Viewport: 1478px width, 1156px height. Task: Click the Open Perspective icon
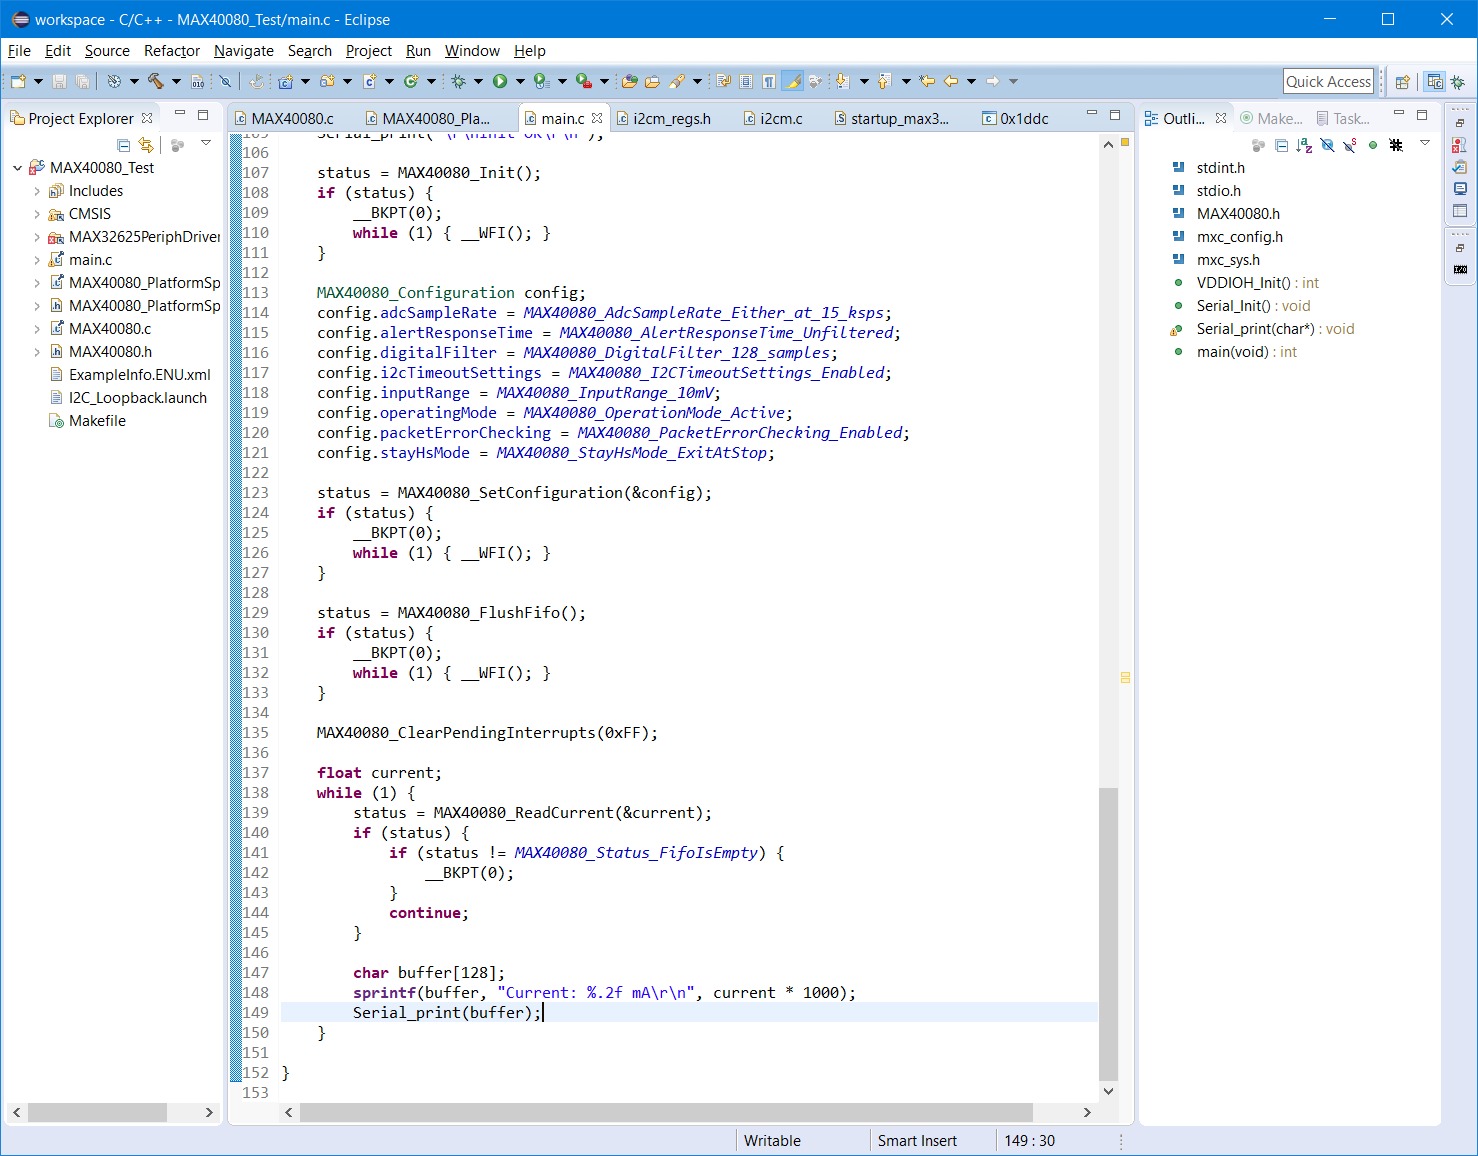click(x=1402, y=82)
